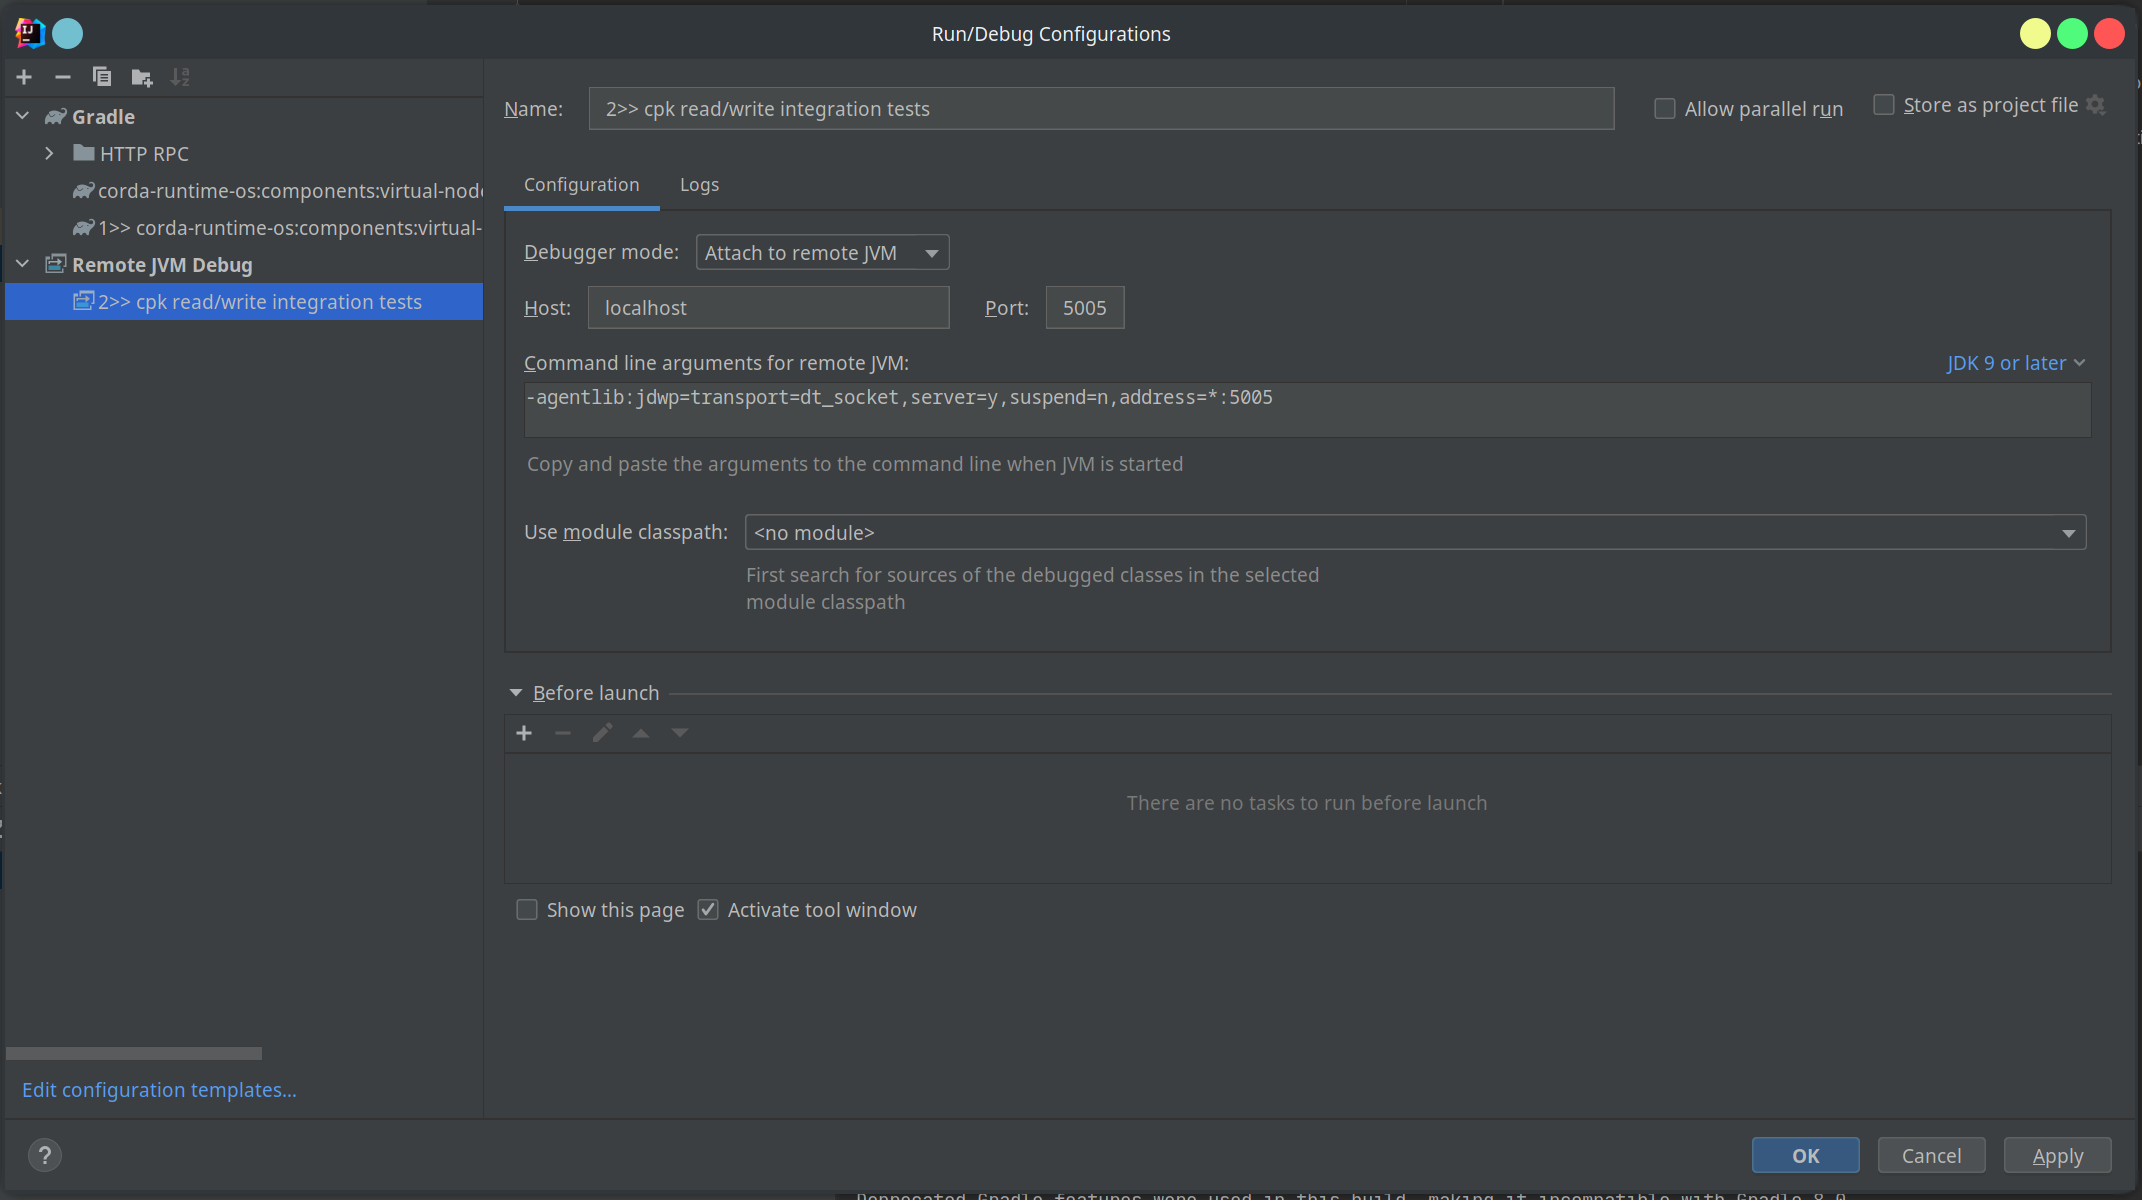This screenshot has width=2142, height=1200.
Task: Check Show this page option
Action: coord(527,909)
